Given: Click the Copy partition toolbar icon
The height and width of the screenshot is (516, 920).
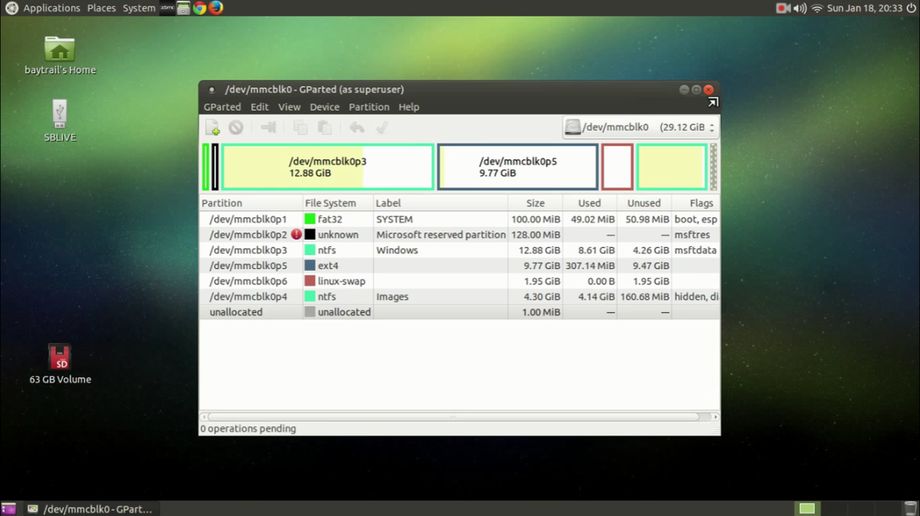Looking at the screenshot, I should 300,128.
